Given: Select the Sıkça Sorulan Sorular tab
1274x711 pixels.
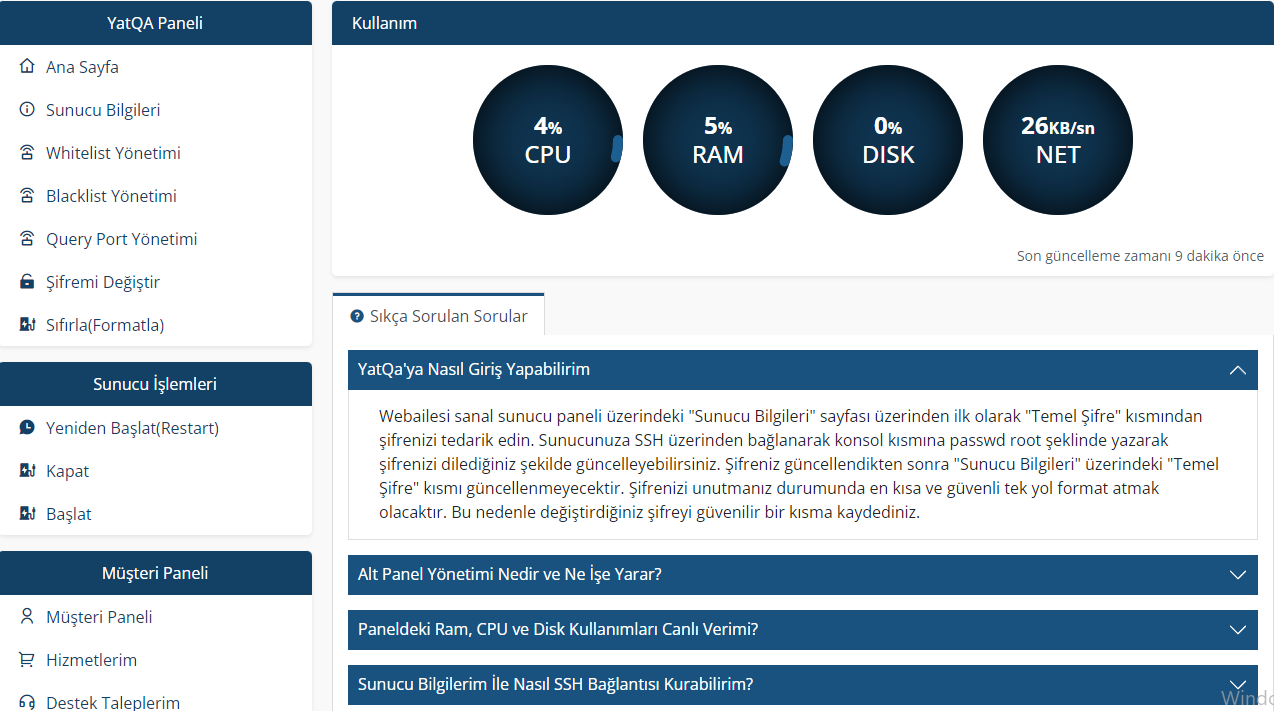Looking at the screenshot, I should (x=439, y=315).
